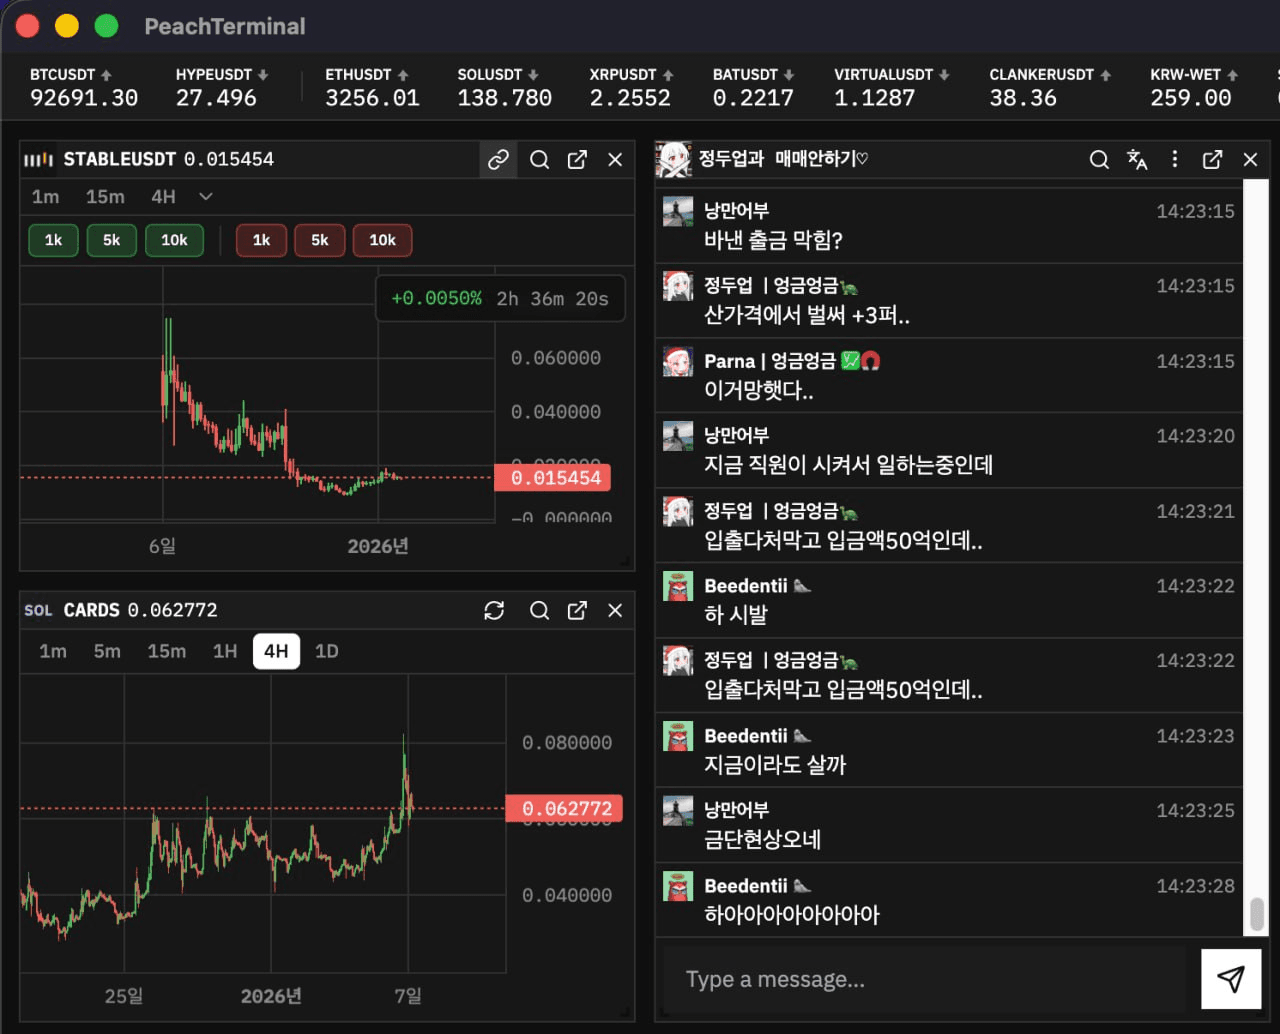Click the translate icon in chat header
1280x1034 pixels.
coord(1137,159)
